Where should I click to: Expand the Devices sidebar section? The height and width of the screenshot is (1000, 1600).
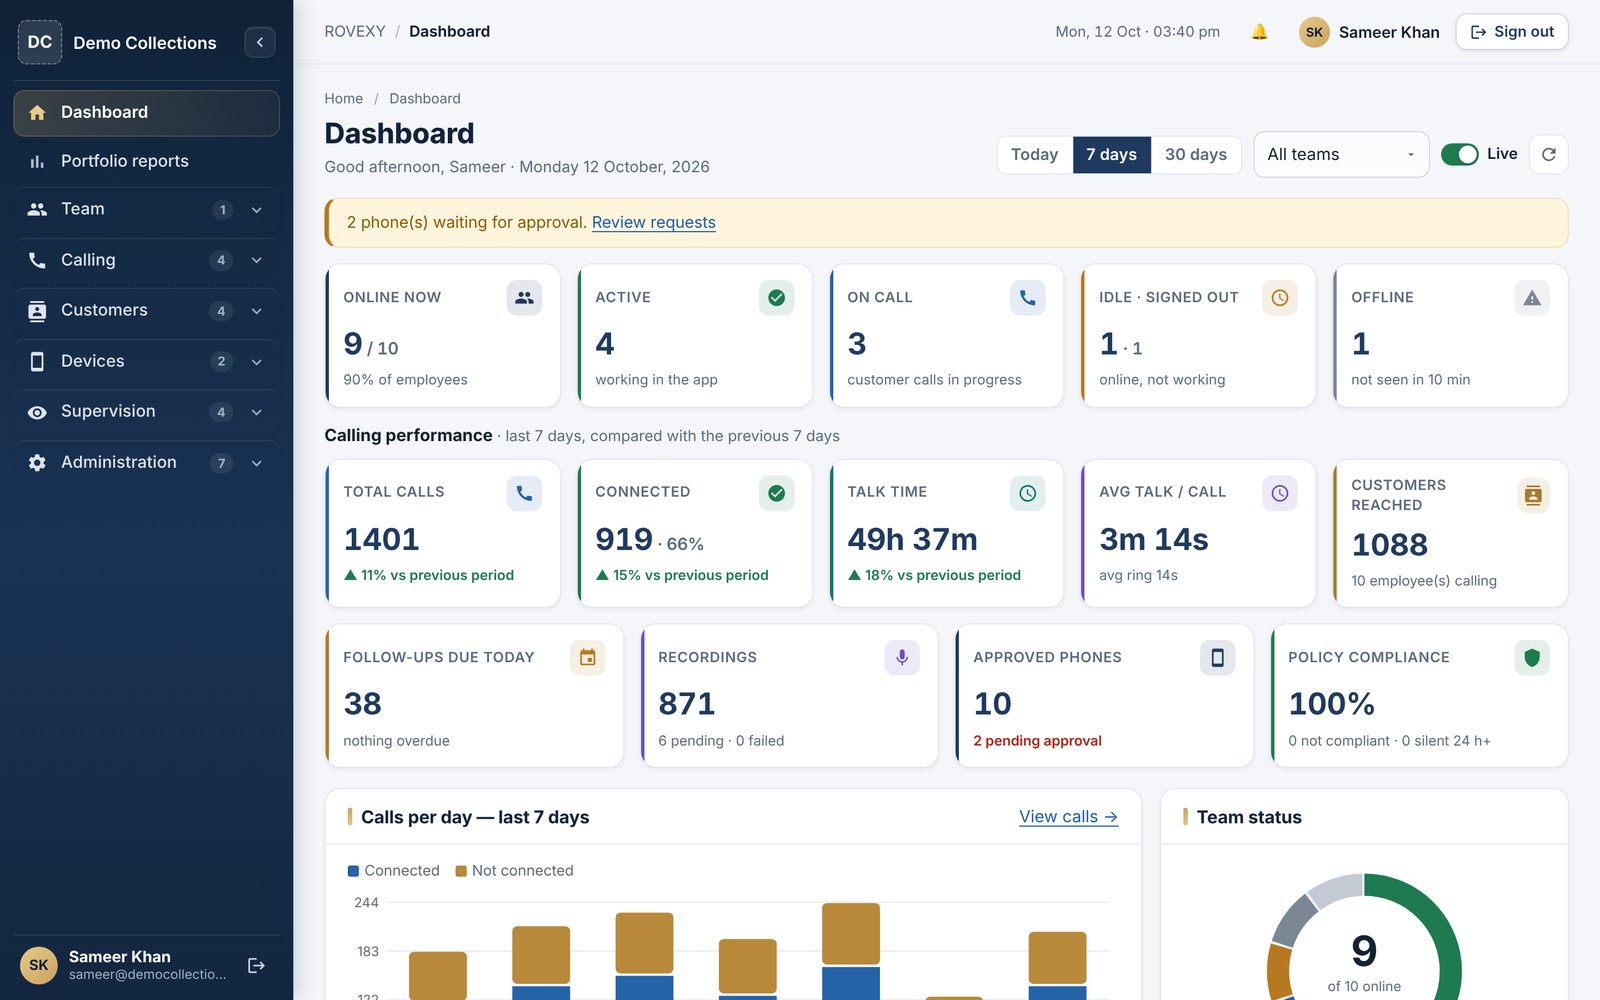(146, 361)
